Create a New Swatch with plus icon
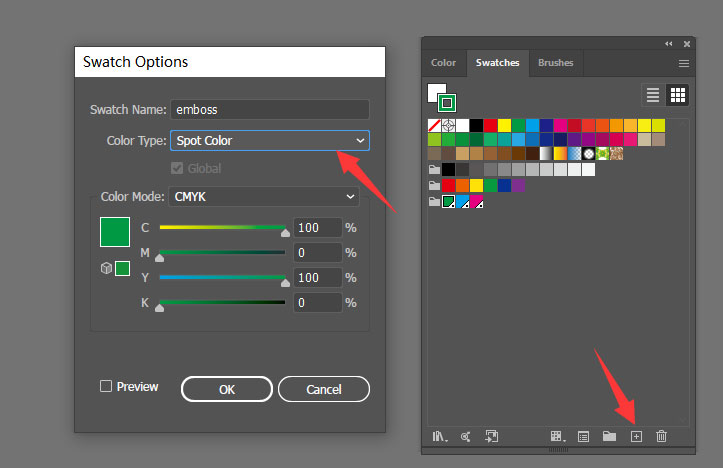The image size is (723, 468). (636, 436)
